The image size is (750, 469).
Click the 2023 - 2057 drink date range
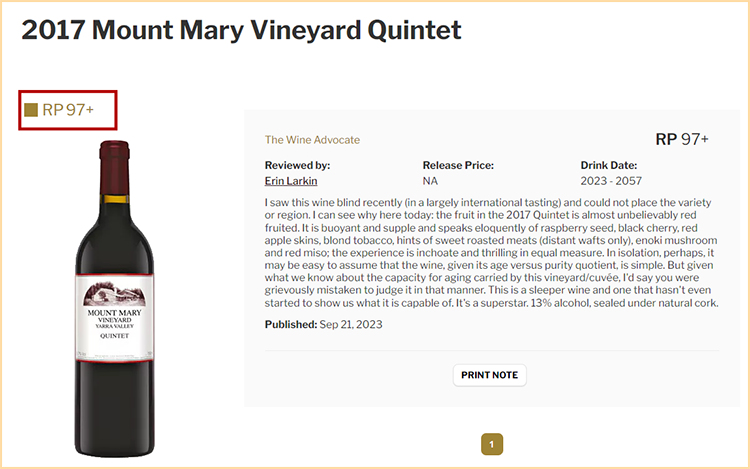(x=611, y=181)
